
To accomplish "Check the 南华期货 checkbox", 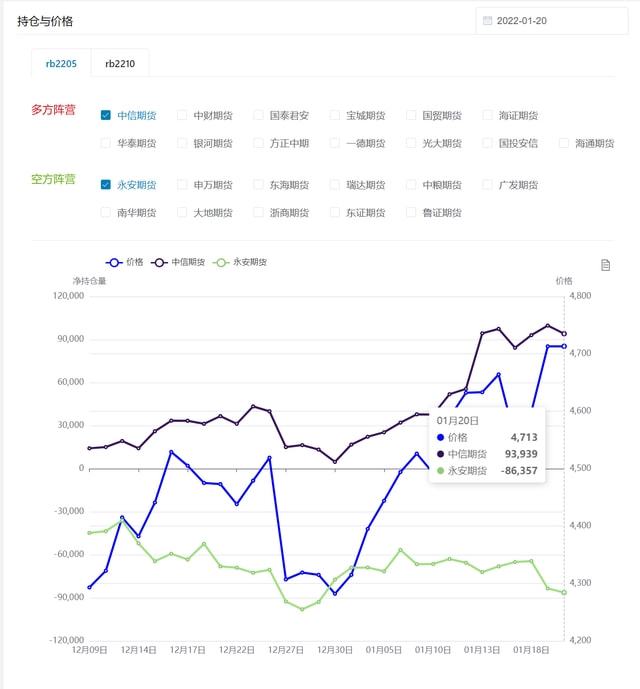I will click(106, 212).
